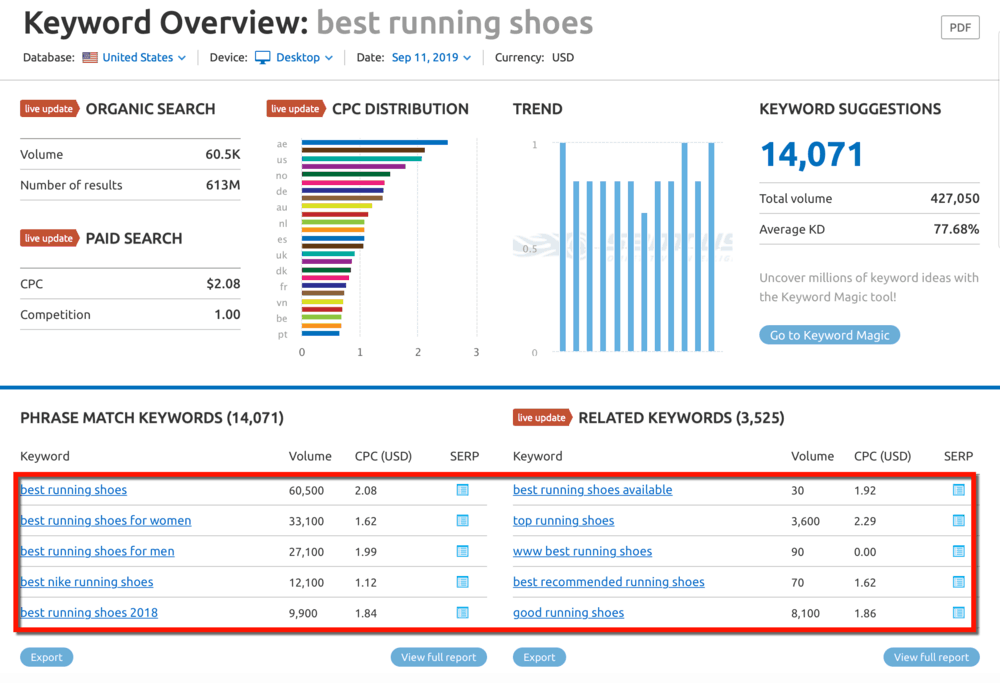View SERP for "best running shoes for women"
The width and height of the screenshot is (1000, 683).
pos(462,520)
